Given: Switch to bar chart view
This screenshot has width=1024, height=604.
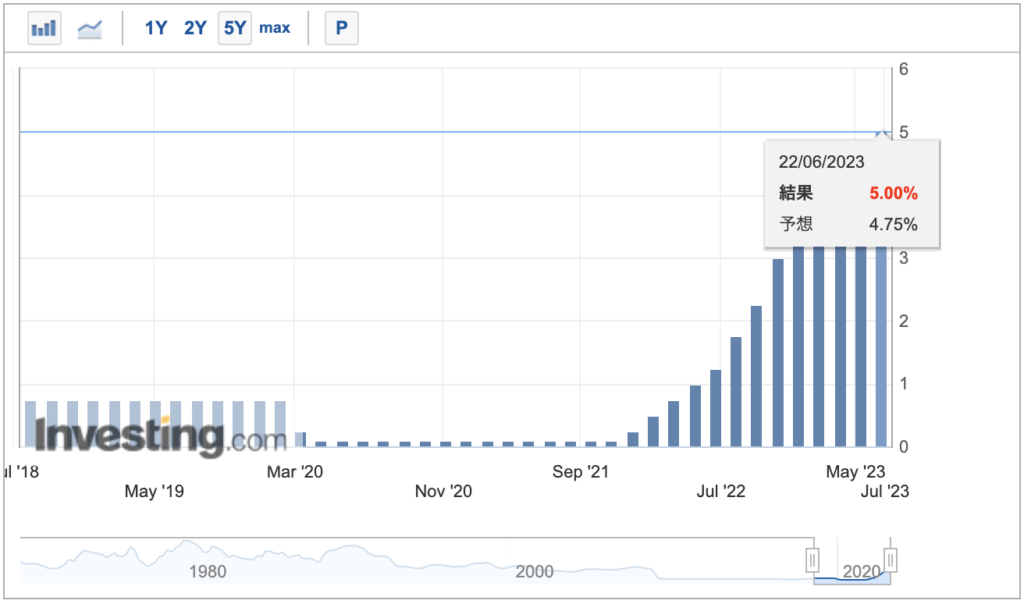Looking at the screenshot, I should pos(44,28).
